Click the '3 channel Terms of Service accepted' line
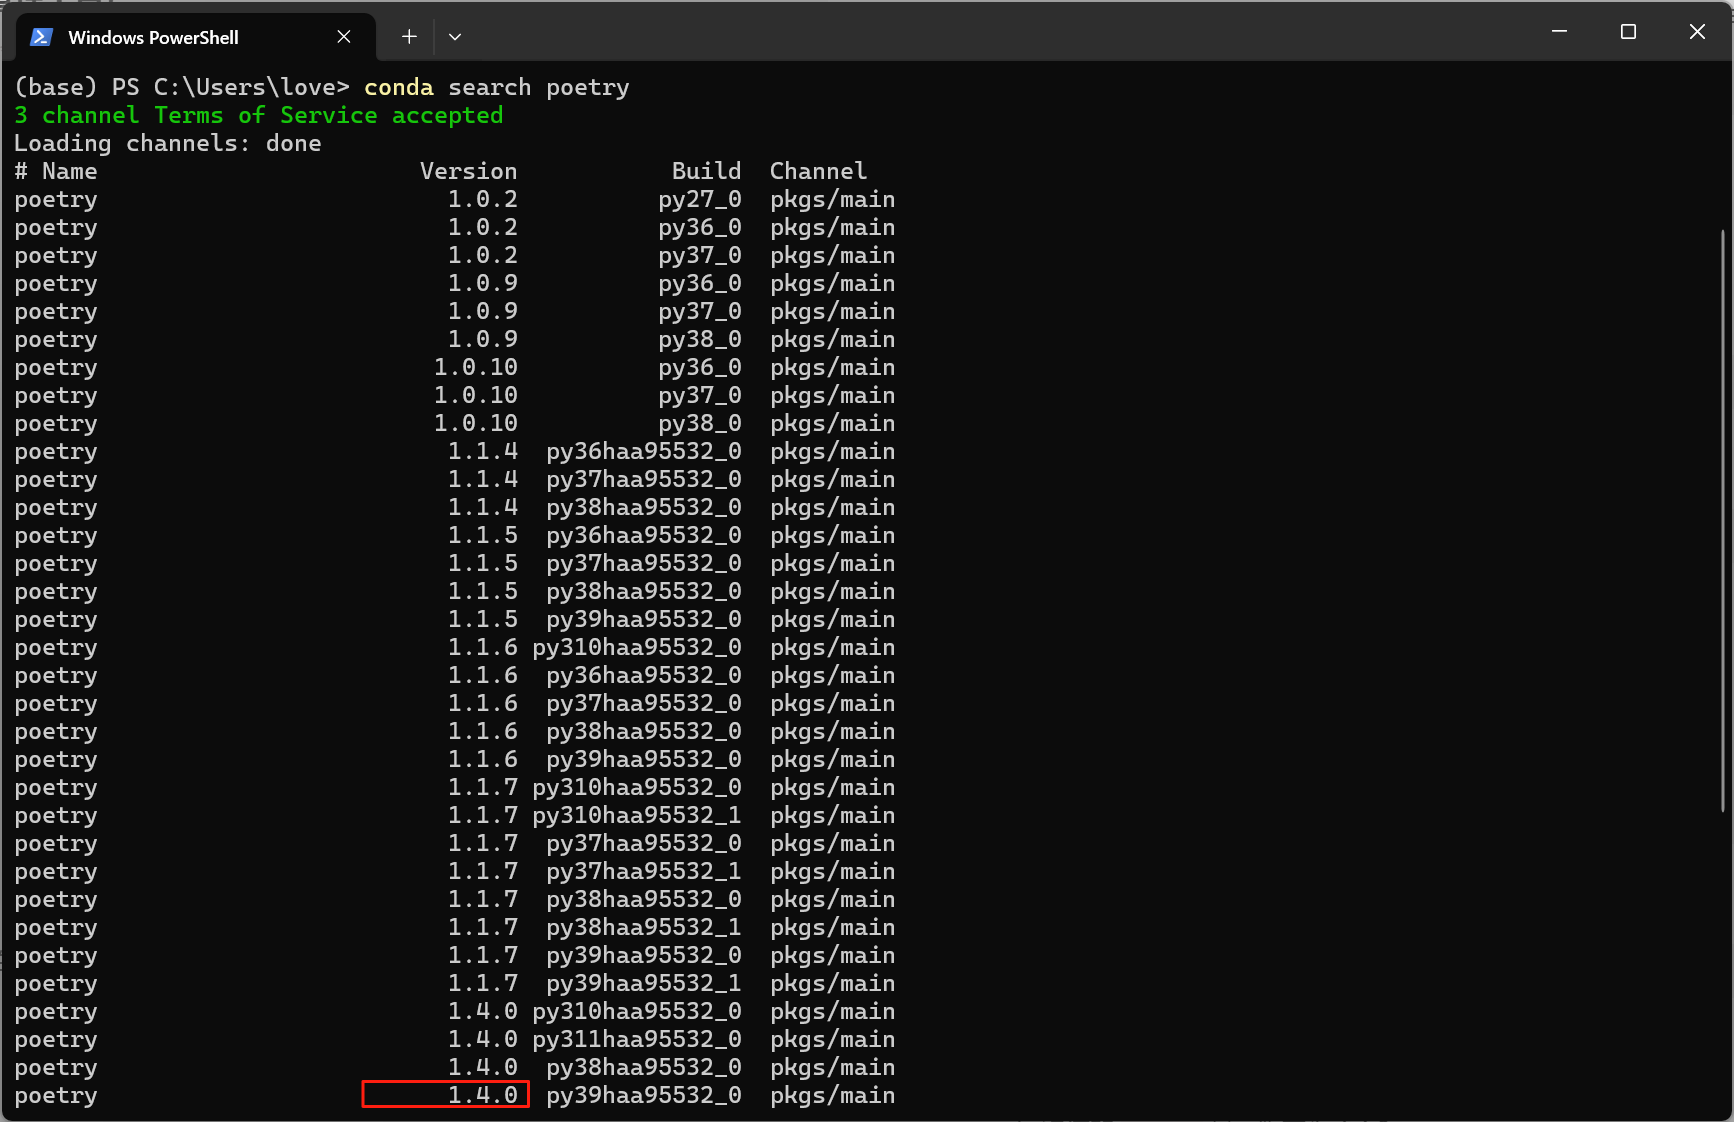 tap(259, 116)
